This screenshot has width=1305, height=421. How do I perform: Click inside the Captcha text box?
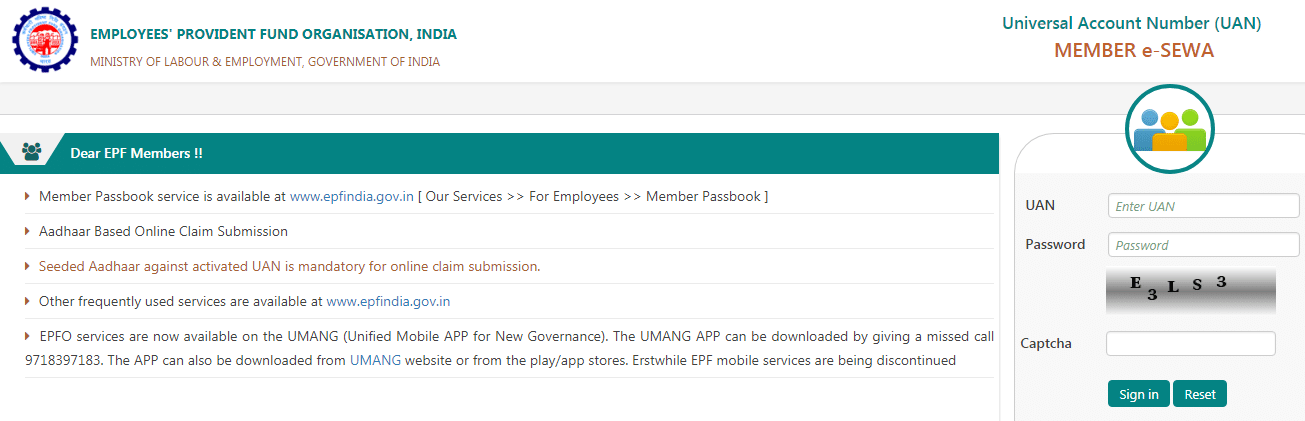click(x=1191, y=344)
